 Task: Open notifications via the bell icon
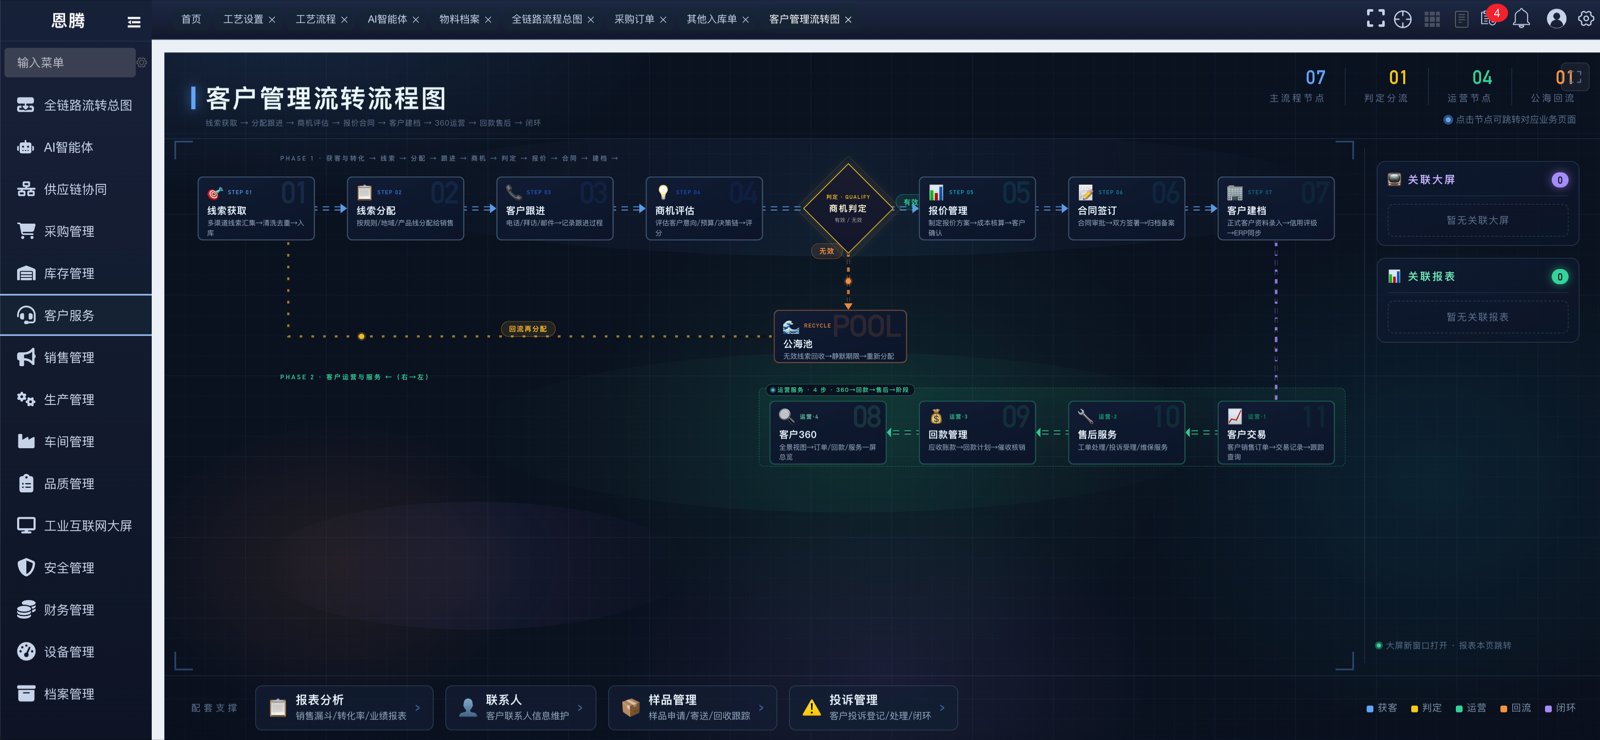(x=1521, y=19)
